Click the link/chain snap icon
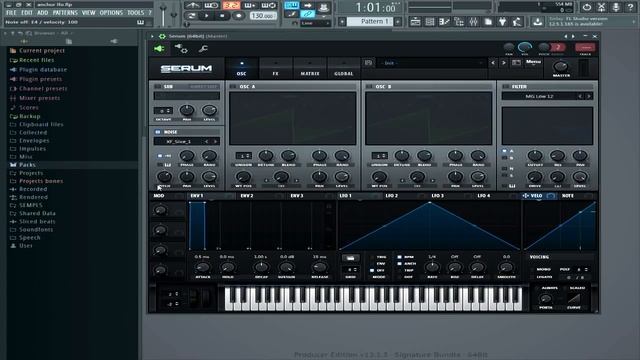The height and width of the screenshot is (360, 640). [x=307, y=14]
